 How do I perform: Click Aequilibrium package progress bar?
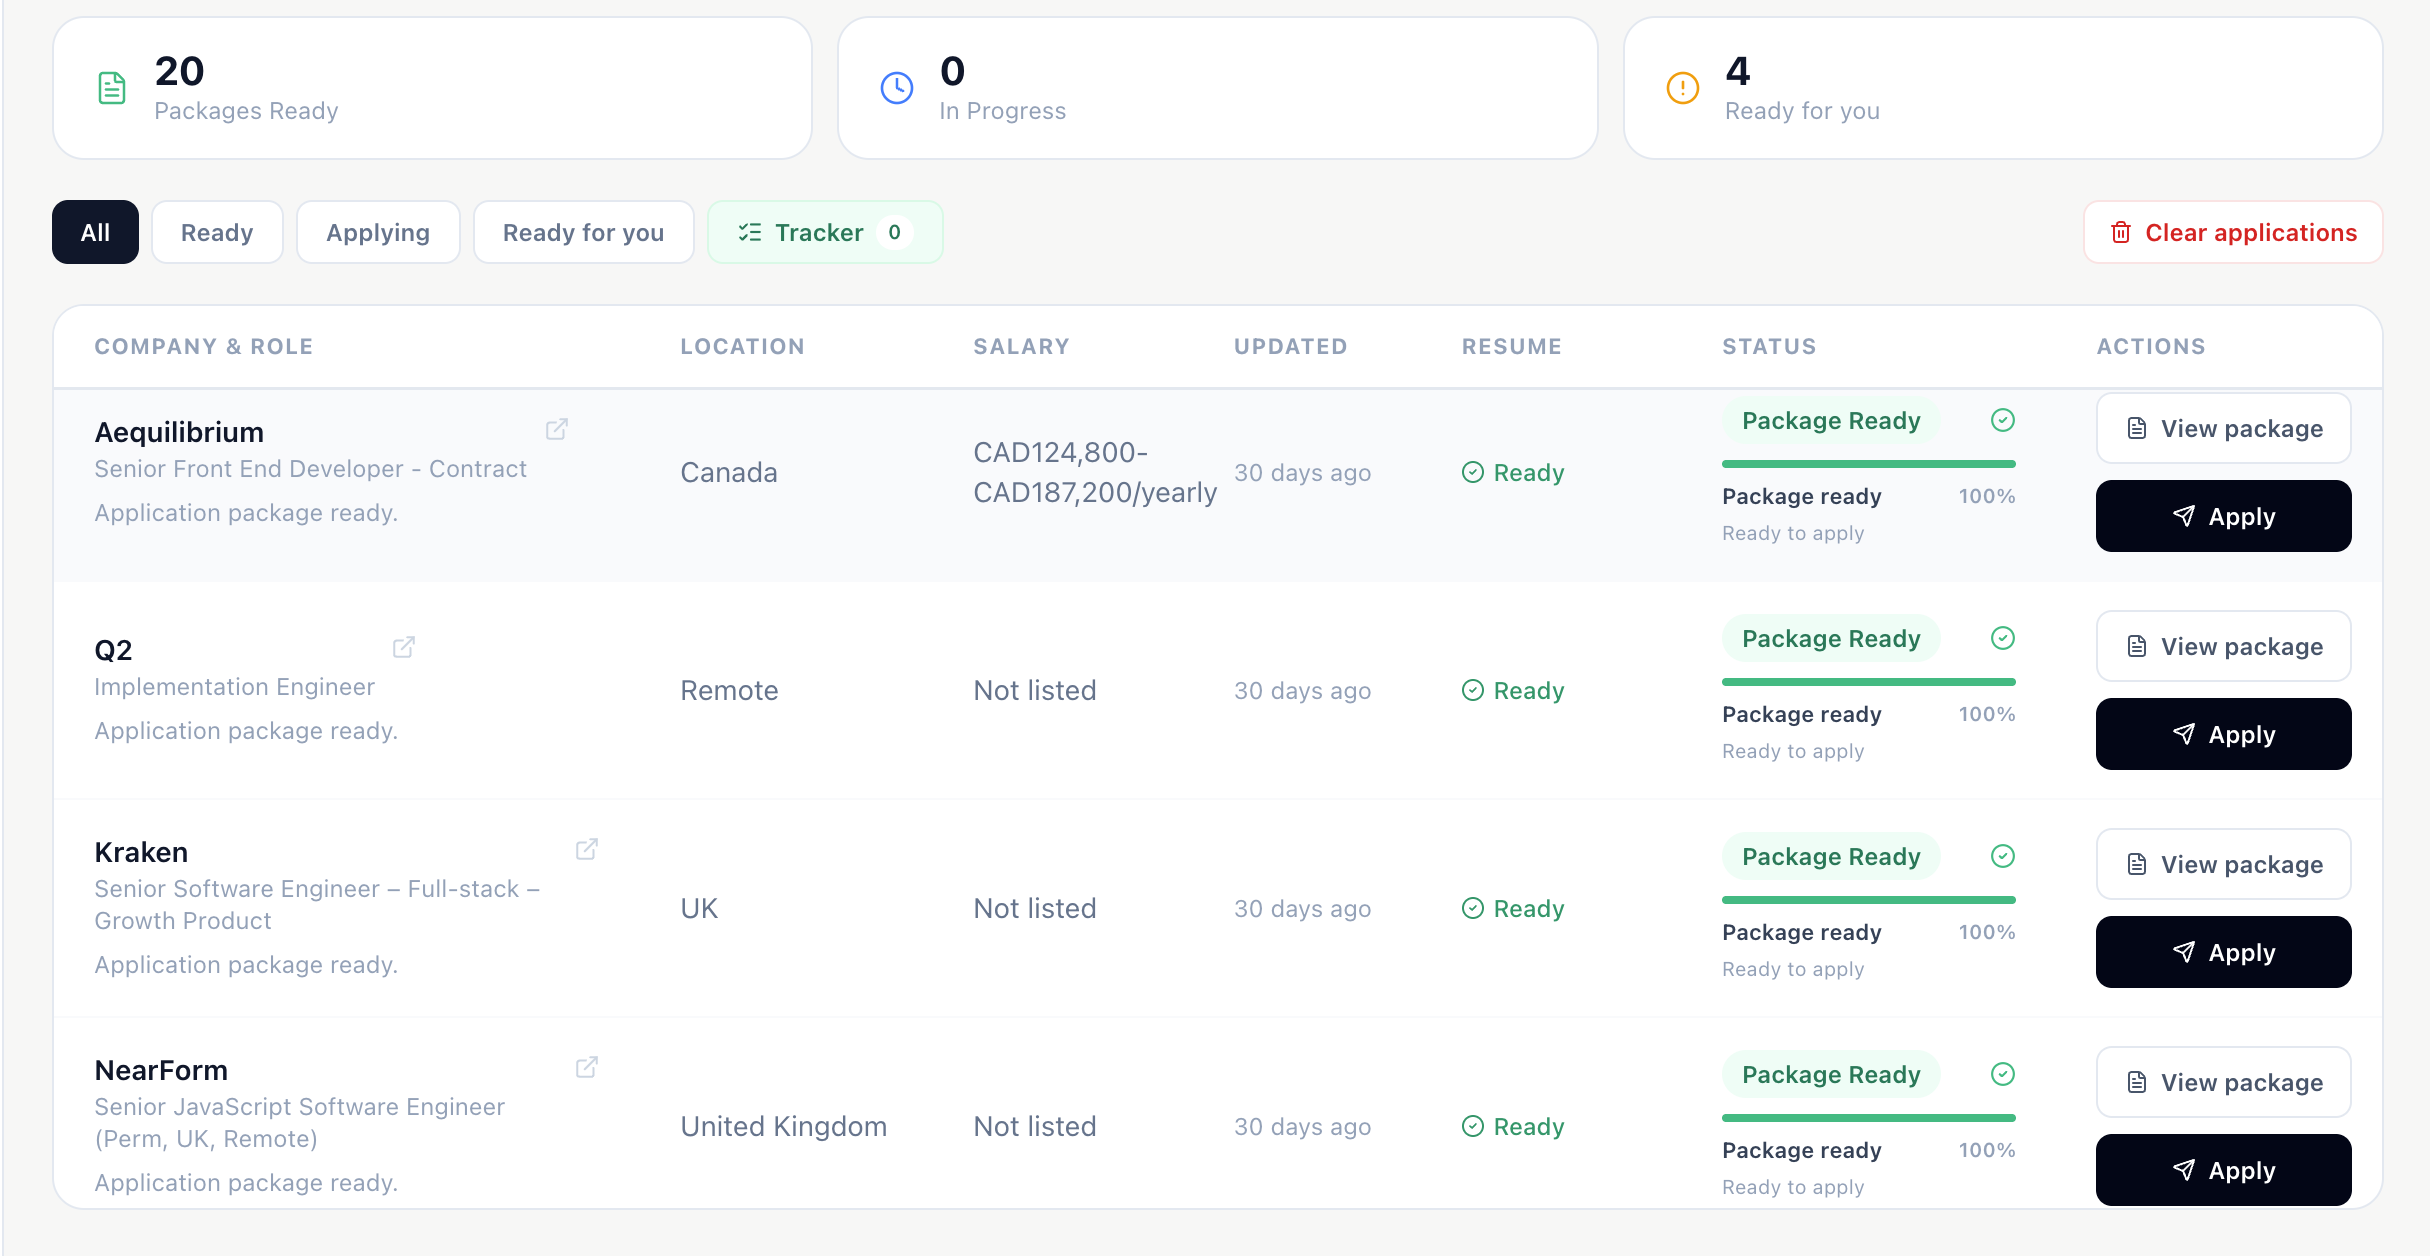point(1868,464)
